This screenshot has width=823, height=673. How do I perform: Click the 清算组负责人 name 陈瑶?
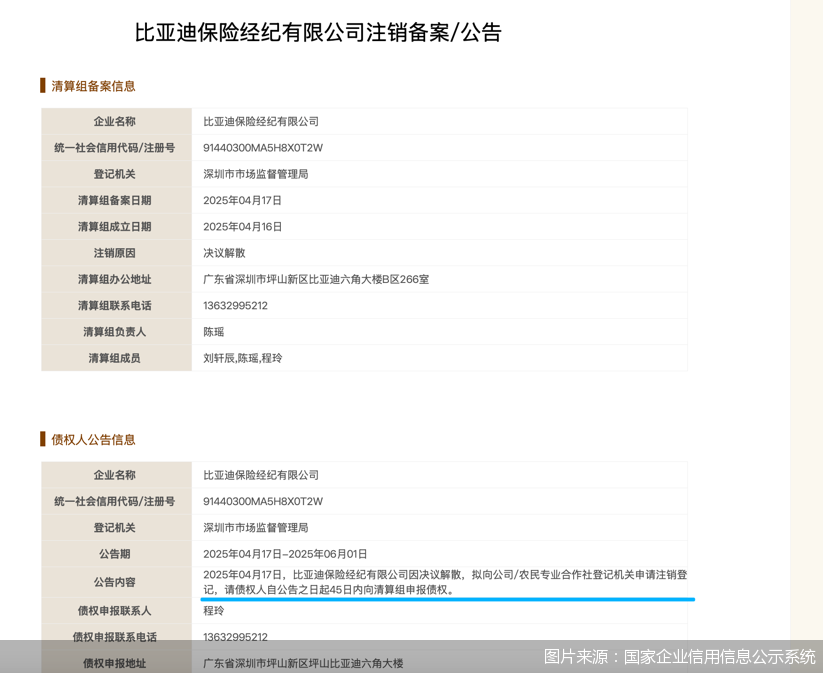tap(214, 332)
